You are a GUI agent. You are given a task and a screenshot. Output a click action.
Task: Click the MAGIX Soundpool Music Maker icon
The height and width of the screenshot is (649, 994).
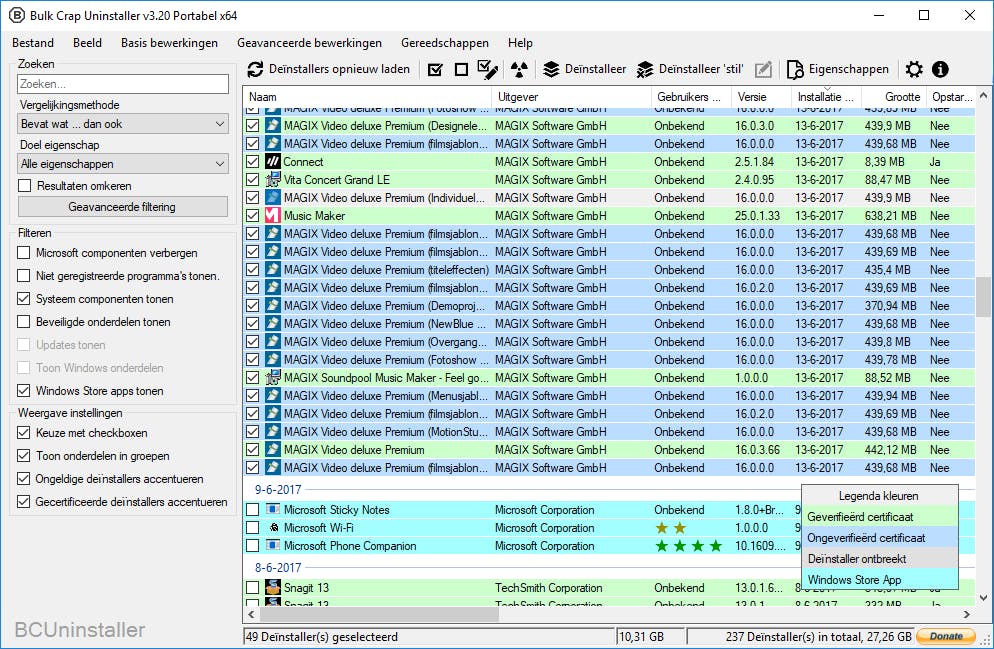click(273, 378)
